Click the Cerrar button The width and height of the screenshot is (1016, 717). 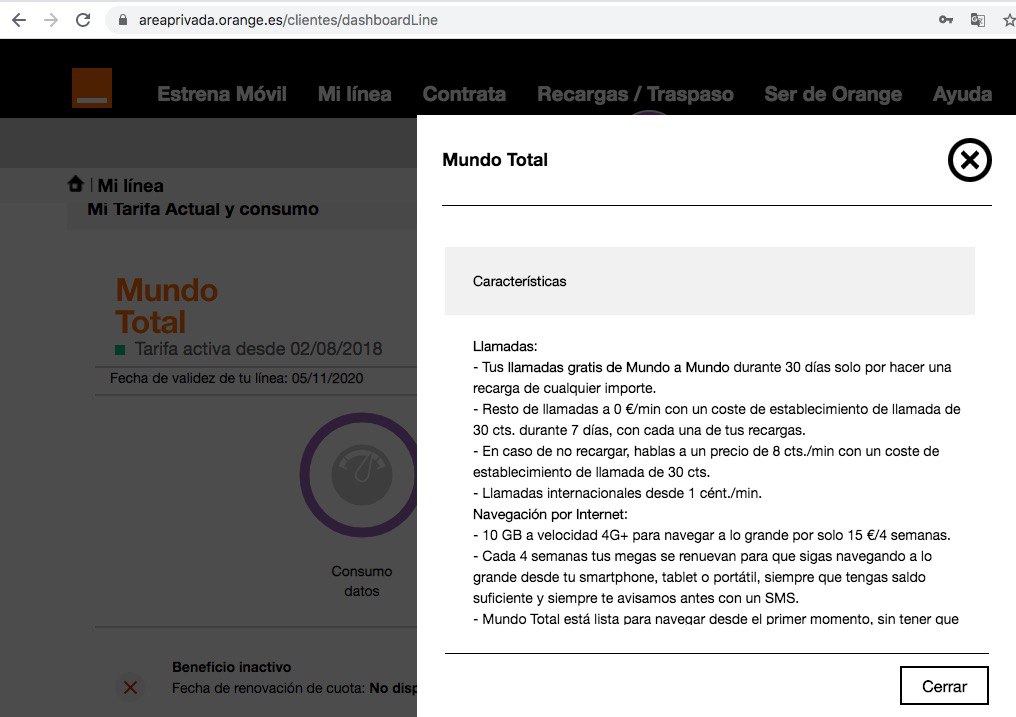point(944,686)
